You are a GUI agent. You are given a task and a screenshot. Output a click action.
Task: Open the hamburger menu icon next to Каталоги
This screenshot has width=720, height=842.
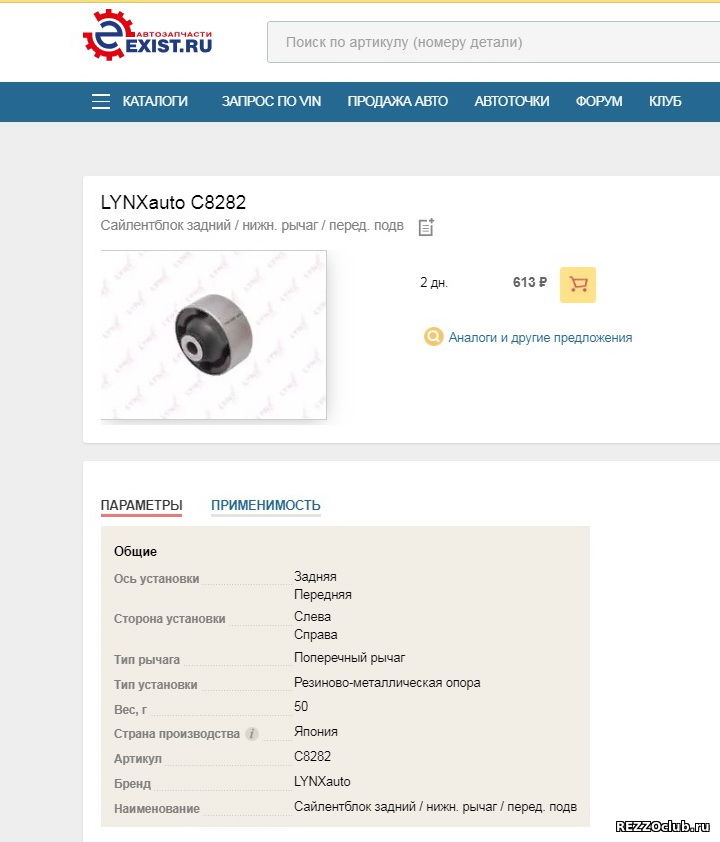(x=100, y=101)
